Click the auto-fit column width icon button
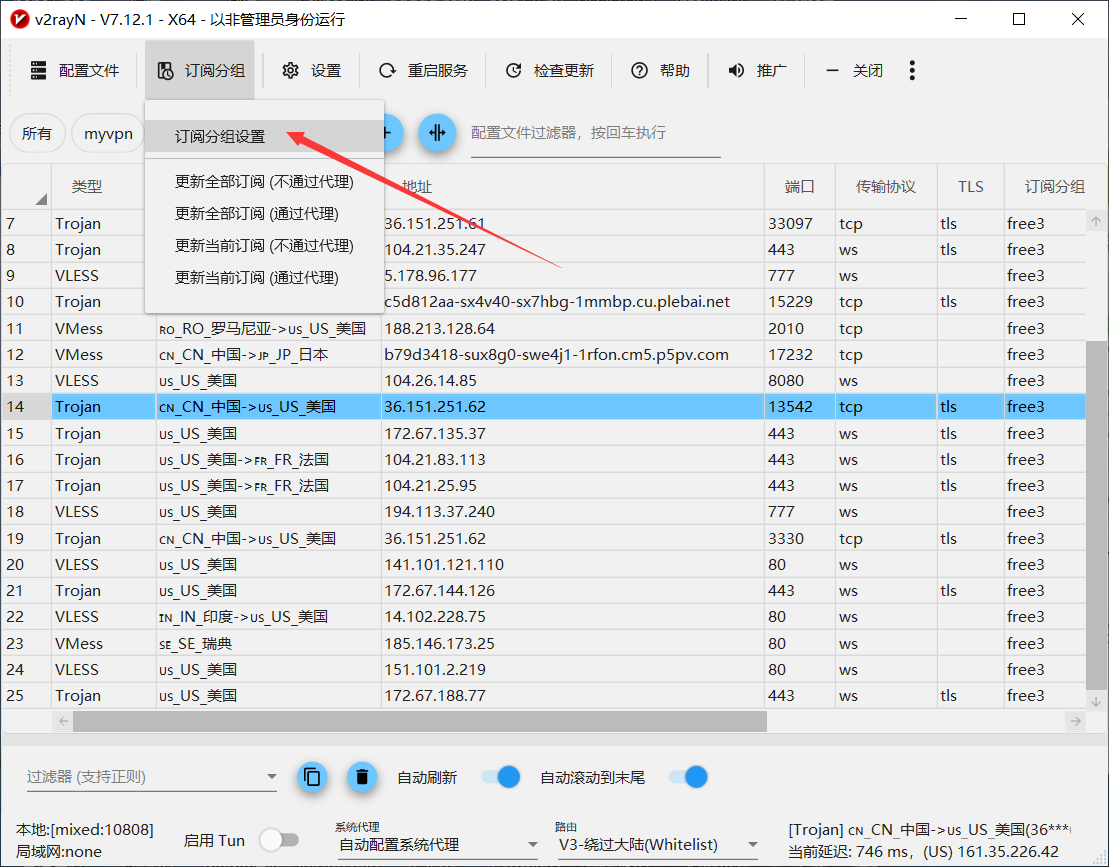Image resolution: width=1109 pixels, height=867 pixels. click(x=437, y=133)
